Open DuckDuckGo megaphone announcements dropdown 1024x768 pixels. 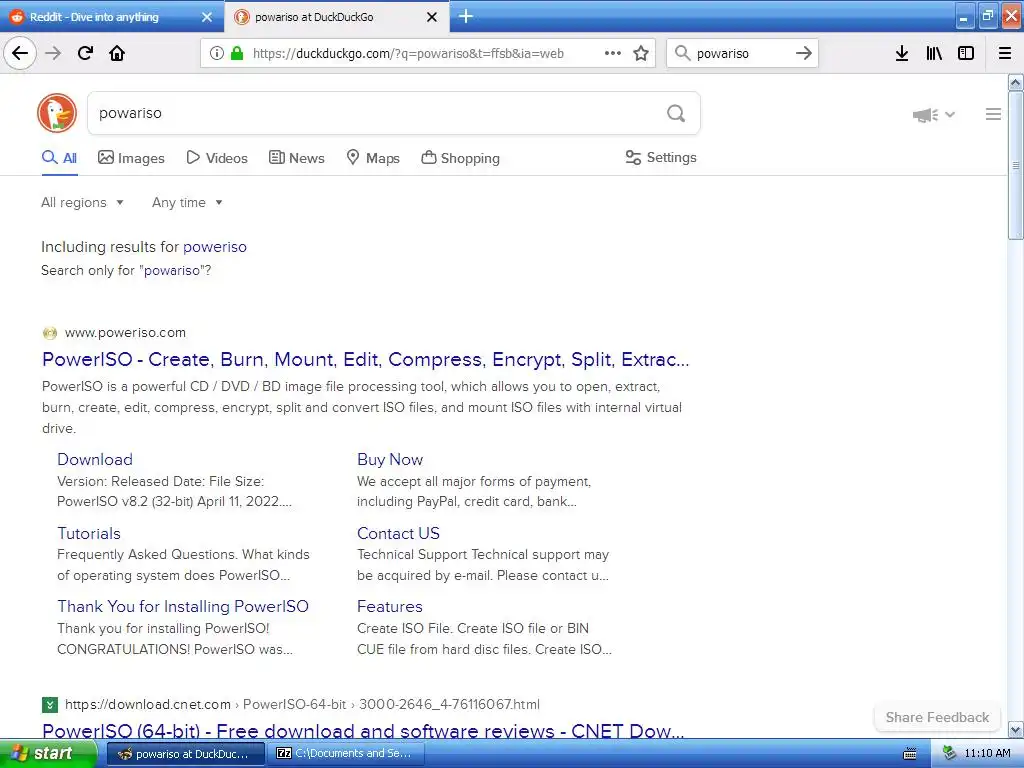click(933, 115)
